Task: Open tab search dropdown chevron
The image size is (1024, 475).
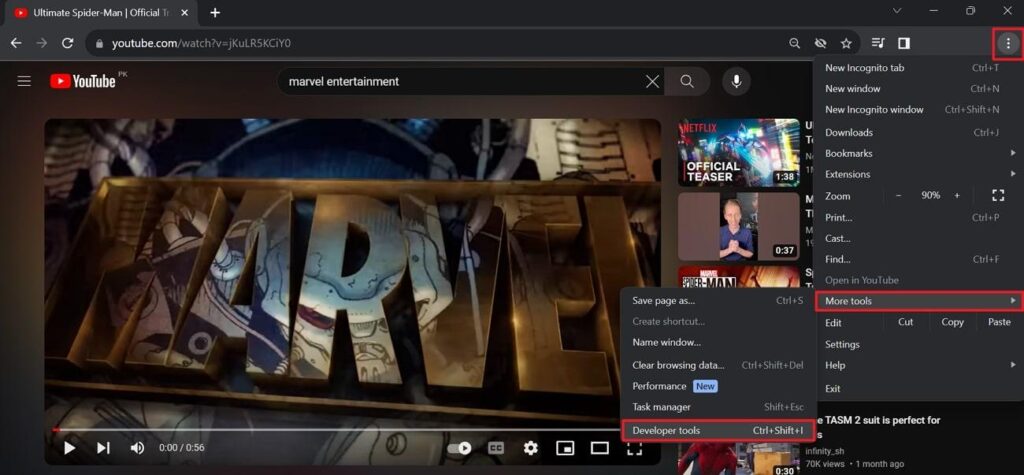Action: pos(897,11)
